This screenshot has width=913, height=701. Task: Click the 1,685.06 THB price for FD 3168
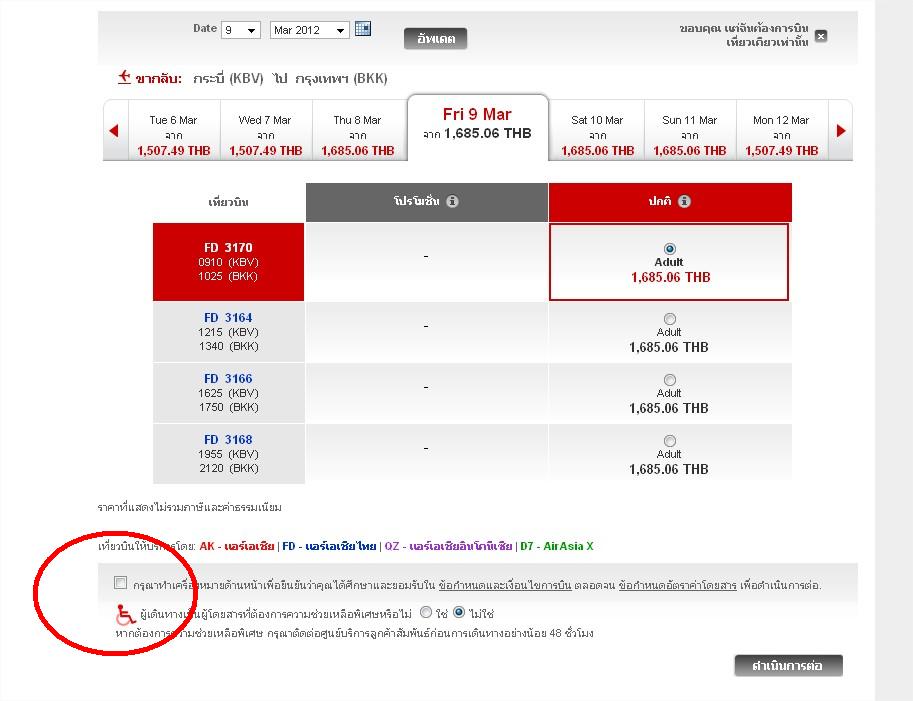(x=668, y=469)
